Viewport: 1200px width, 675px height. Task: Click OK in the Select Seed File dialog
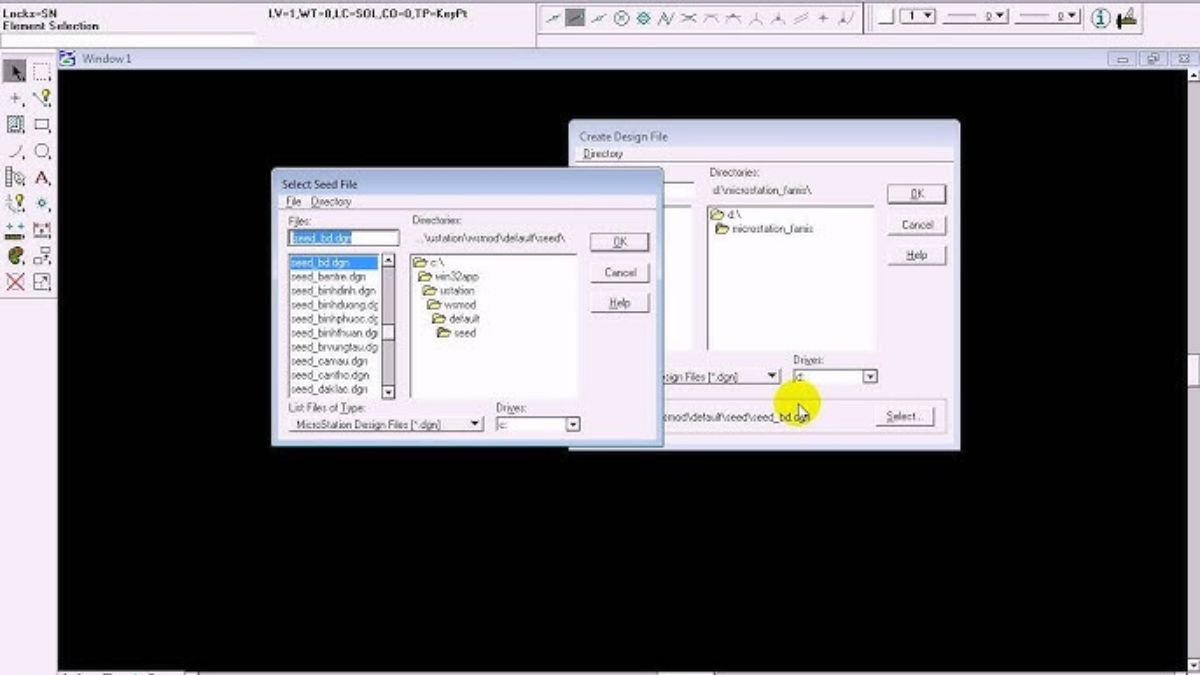click(619, 241)
